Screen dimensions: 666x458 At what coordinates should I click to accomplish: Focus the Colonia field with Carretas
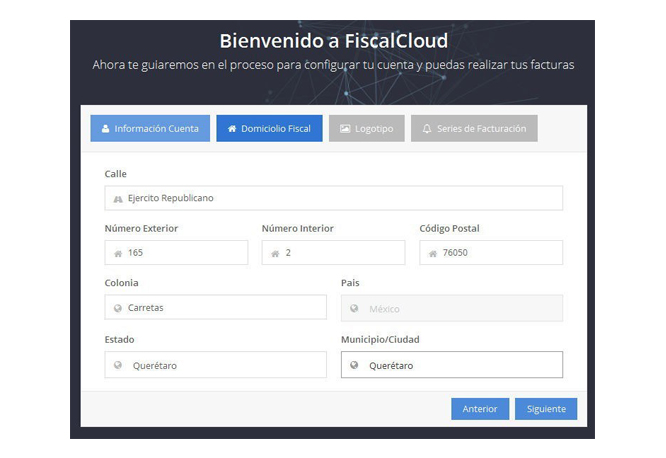216,307
